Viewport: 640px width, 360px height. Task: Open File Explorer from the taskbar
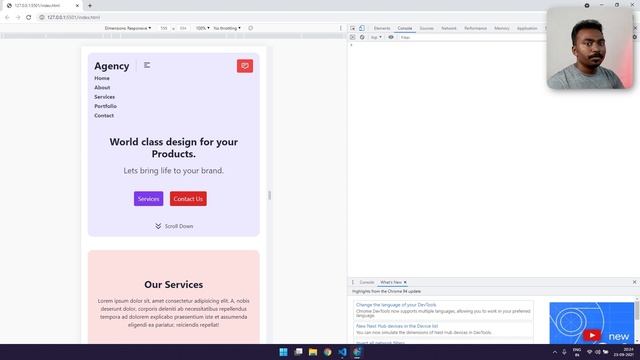(x=313, y=352)
